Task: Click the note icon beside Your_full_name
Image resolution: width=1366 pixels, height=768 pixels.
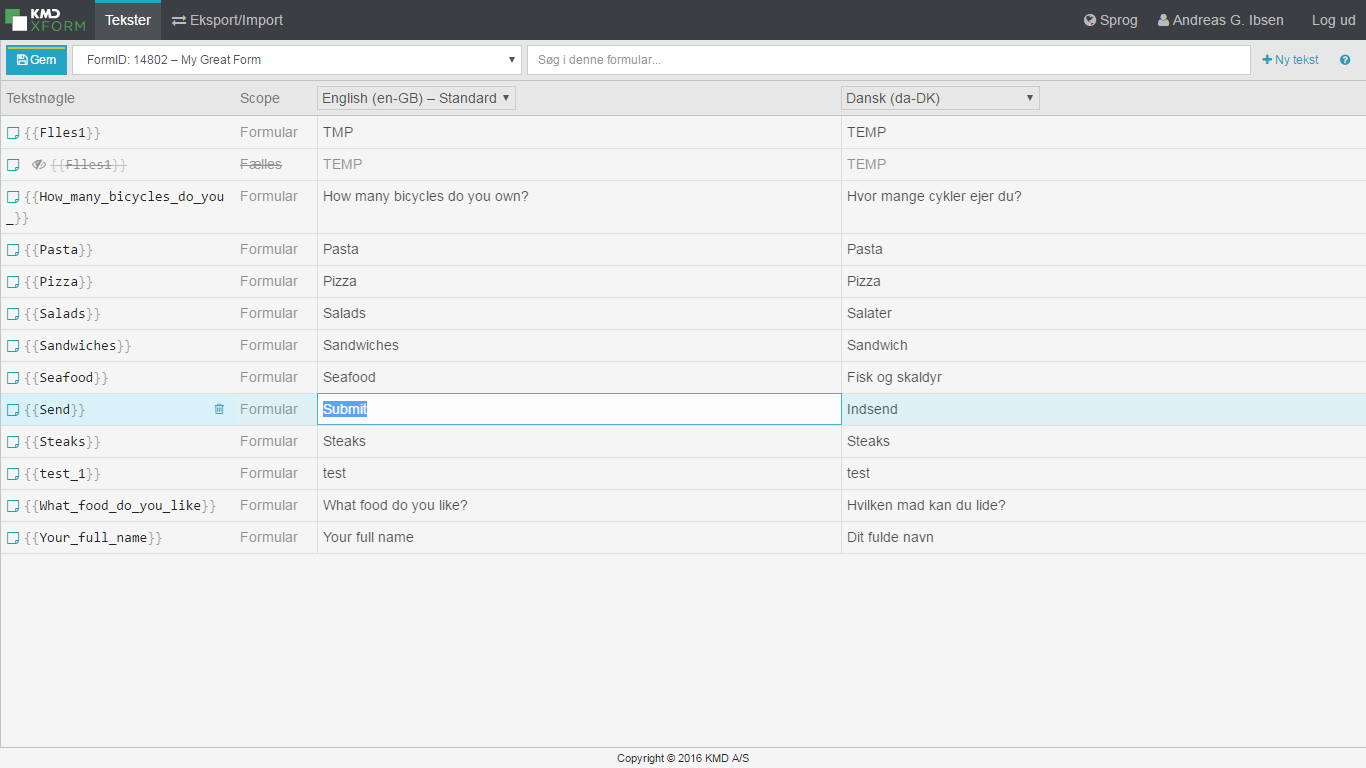Action: 13,538
